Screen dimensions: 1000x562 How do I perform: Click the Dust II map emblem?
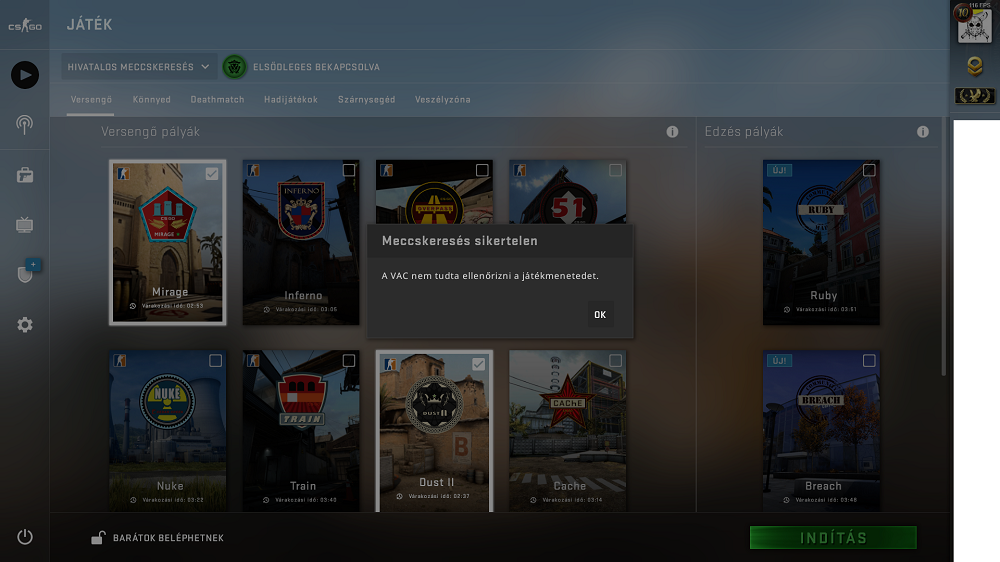click(434, 405)
